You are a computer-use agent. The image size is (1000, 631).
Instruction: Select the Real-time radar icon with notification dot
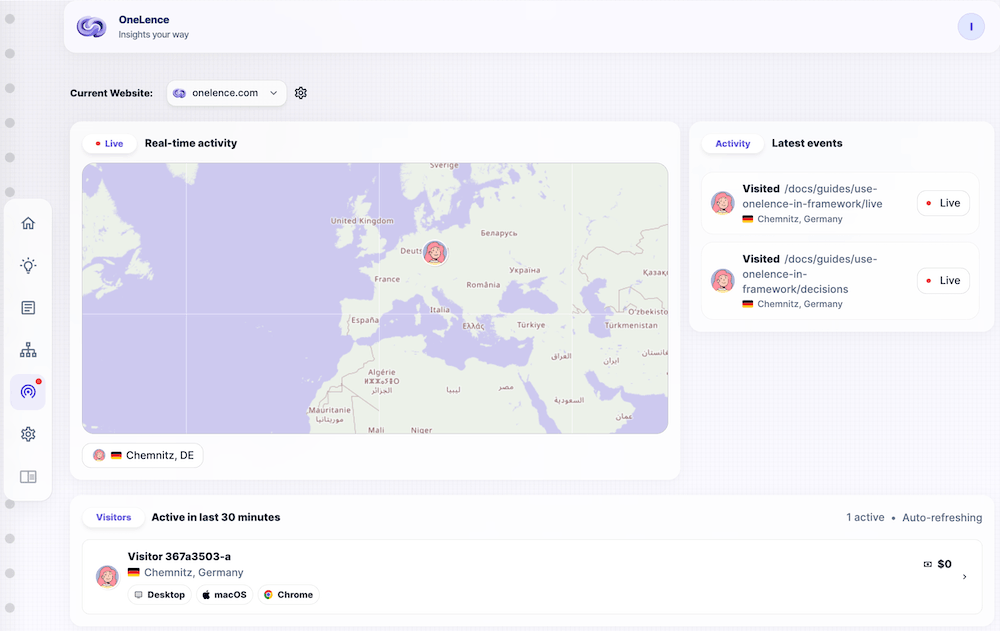[28, 391]
